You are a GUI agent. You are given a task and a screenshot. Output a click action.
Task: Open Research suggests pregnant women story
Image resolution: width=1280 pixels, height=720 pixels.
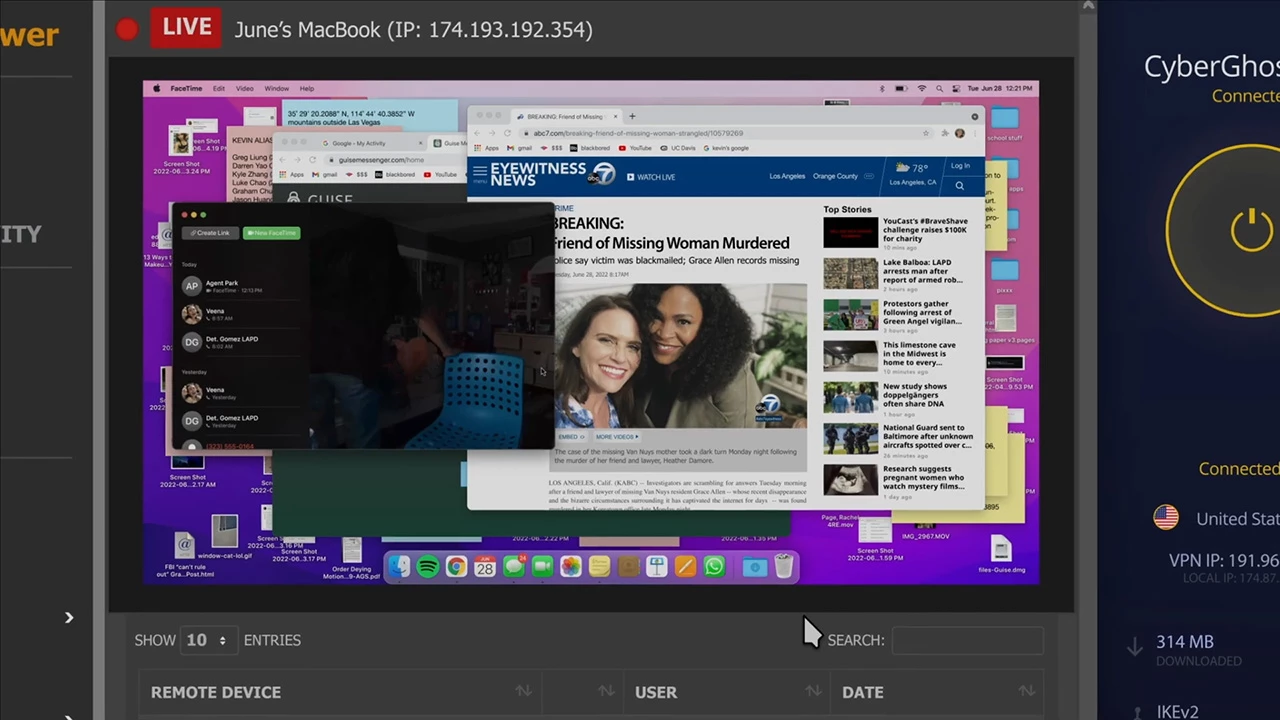click(896, 481)
